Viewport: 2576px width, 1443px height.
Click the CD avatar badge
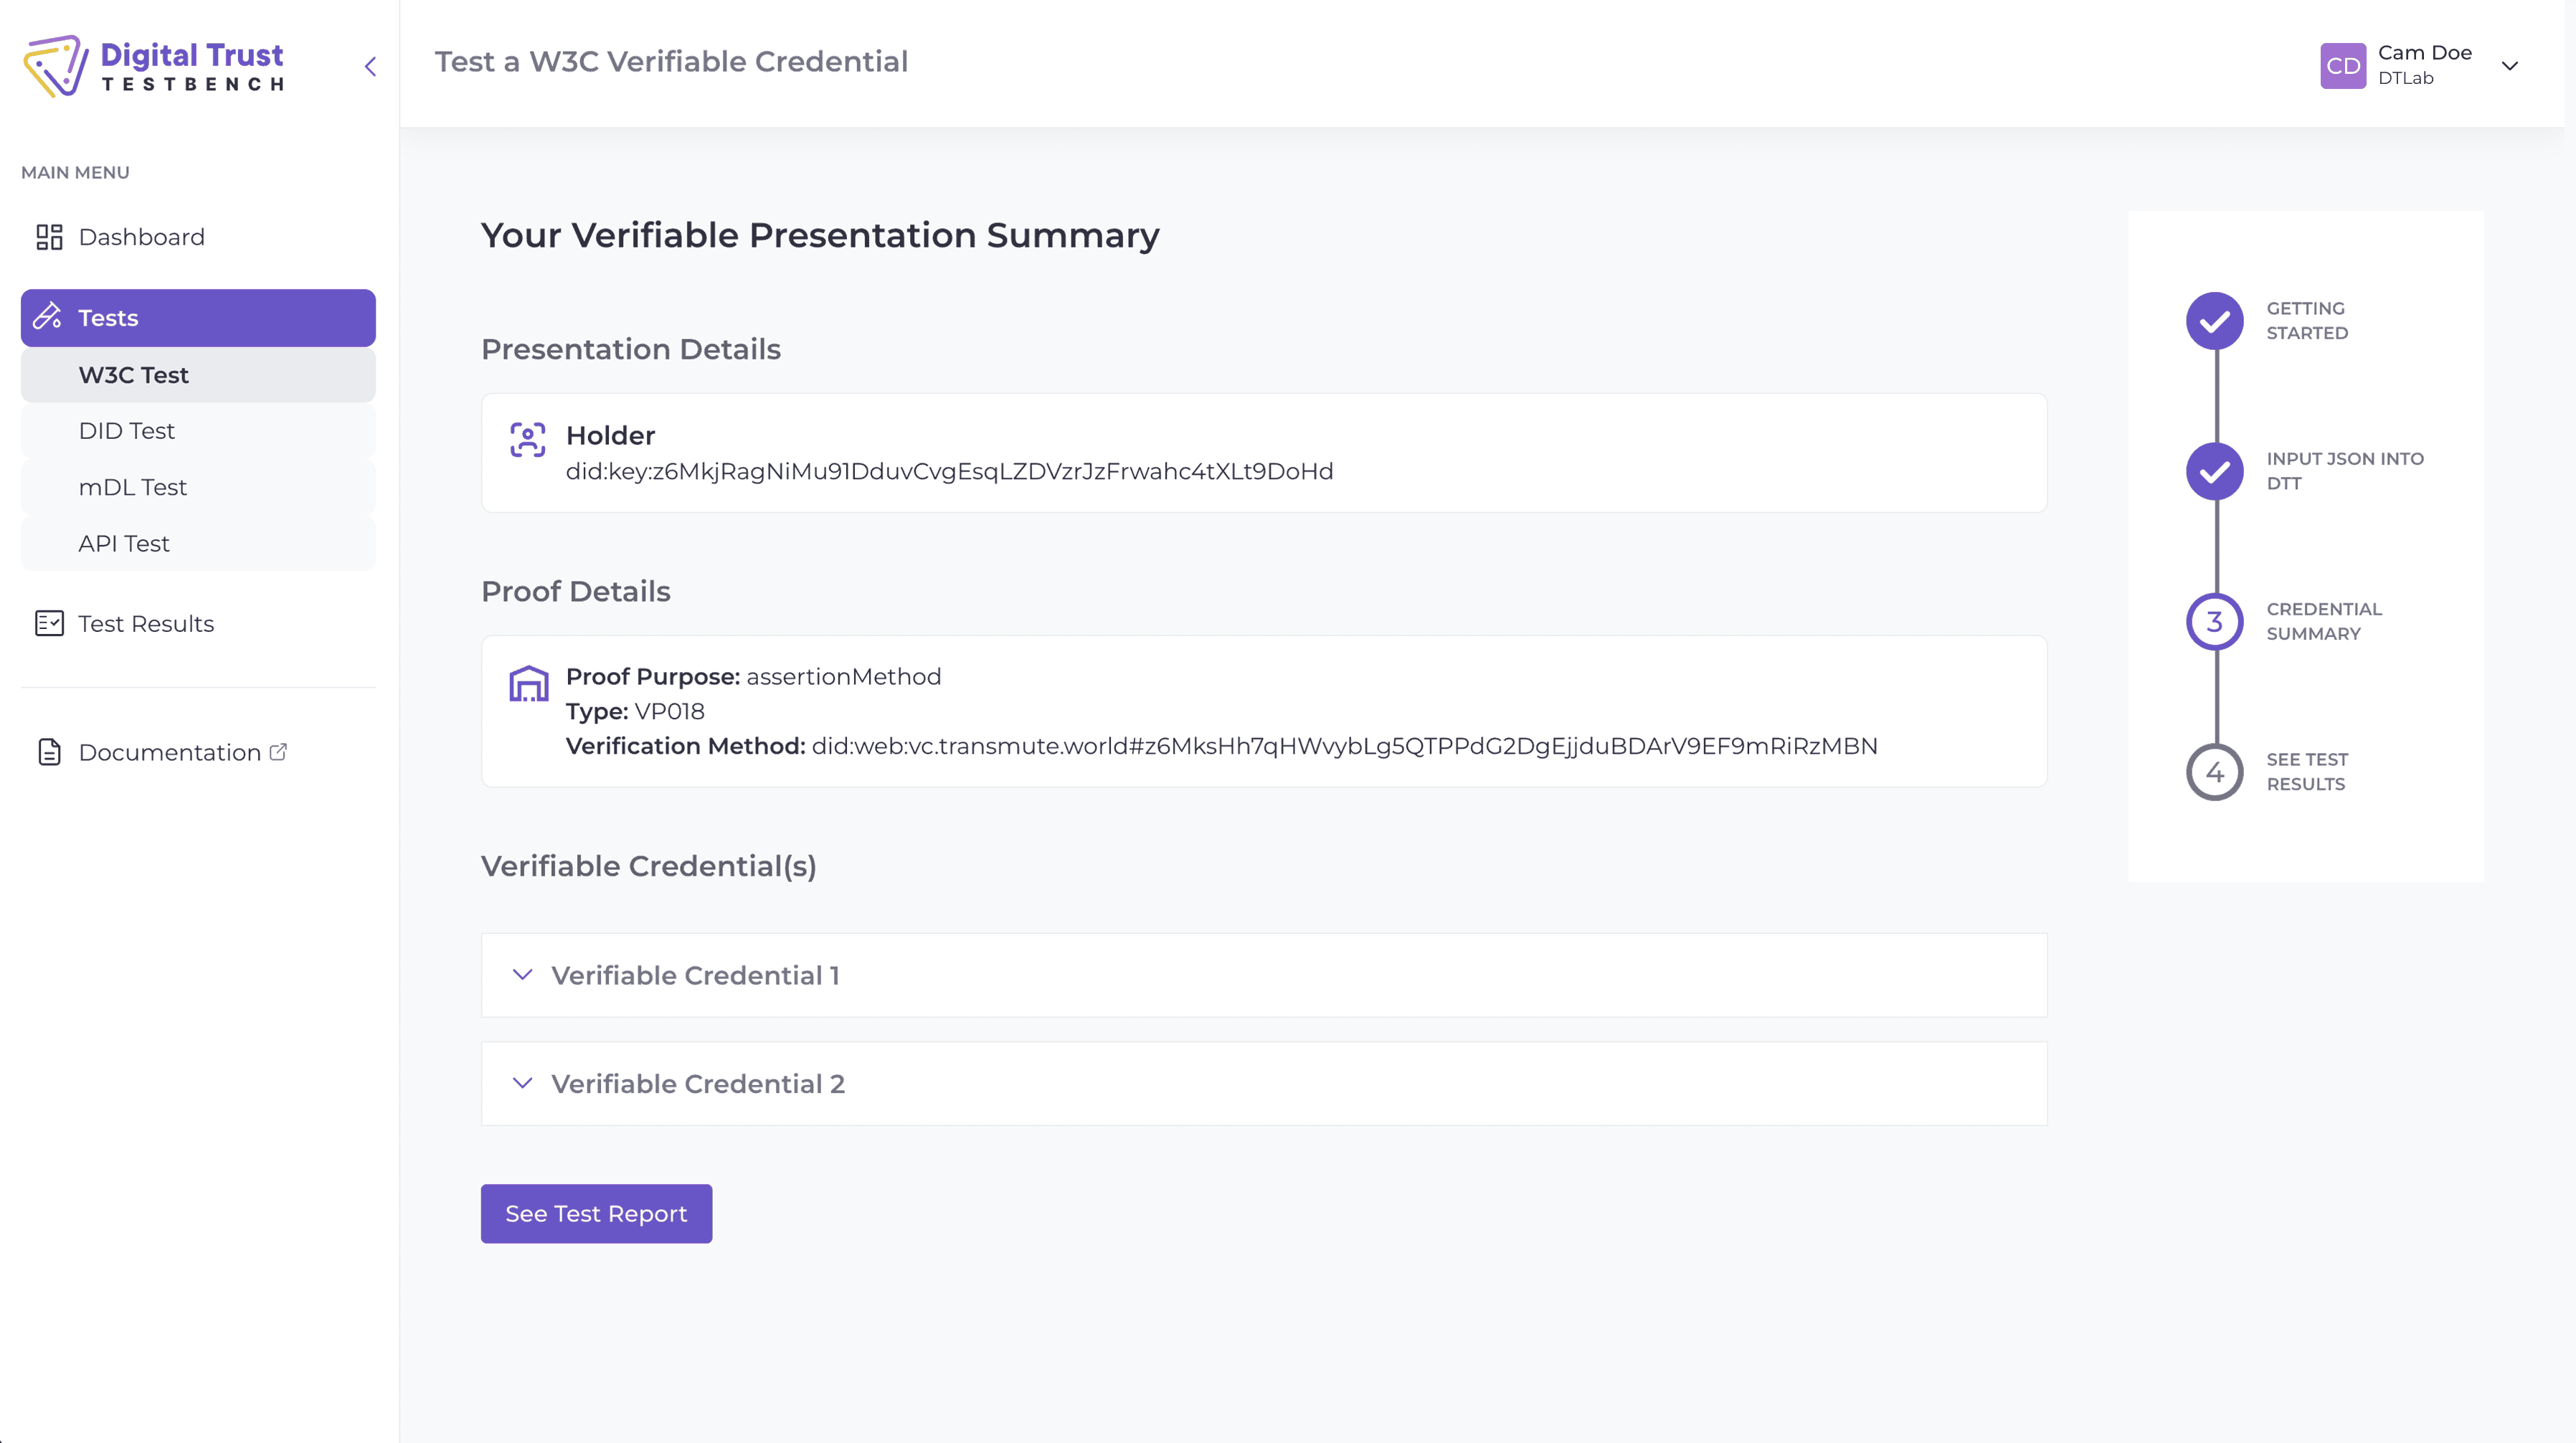point(2344,66)
